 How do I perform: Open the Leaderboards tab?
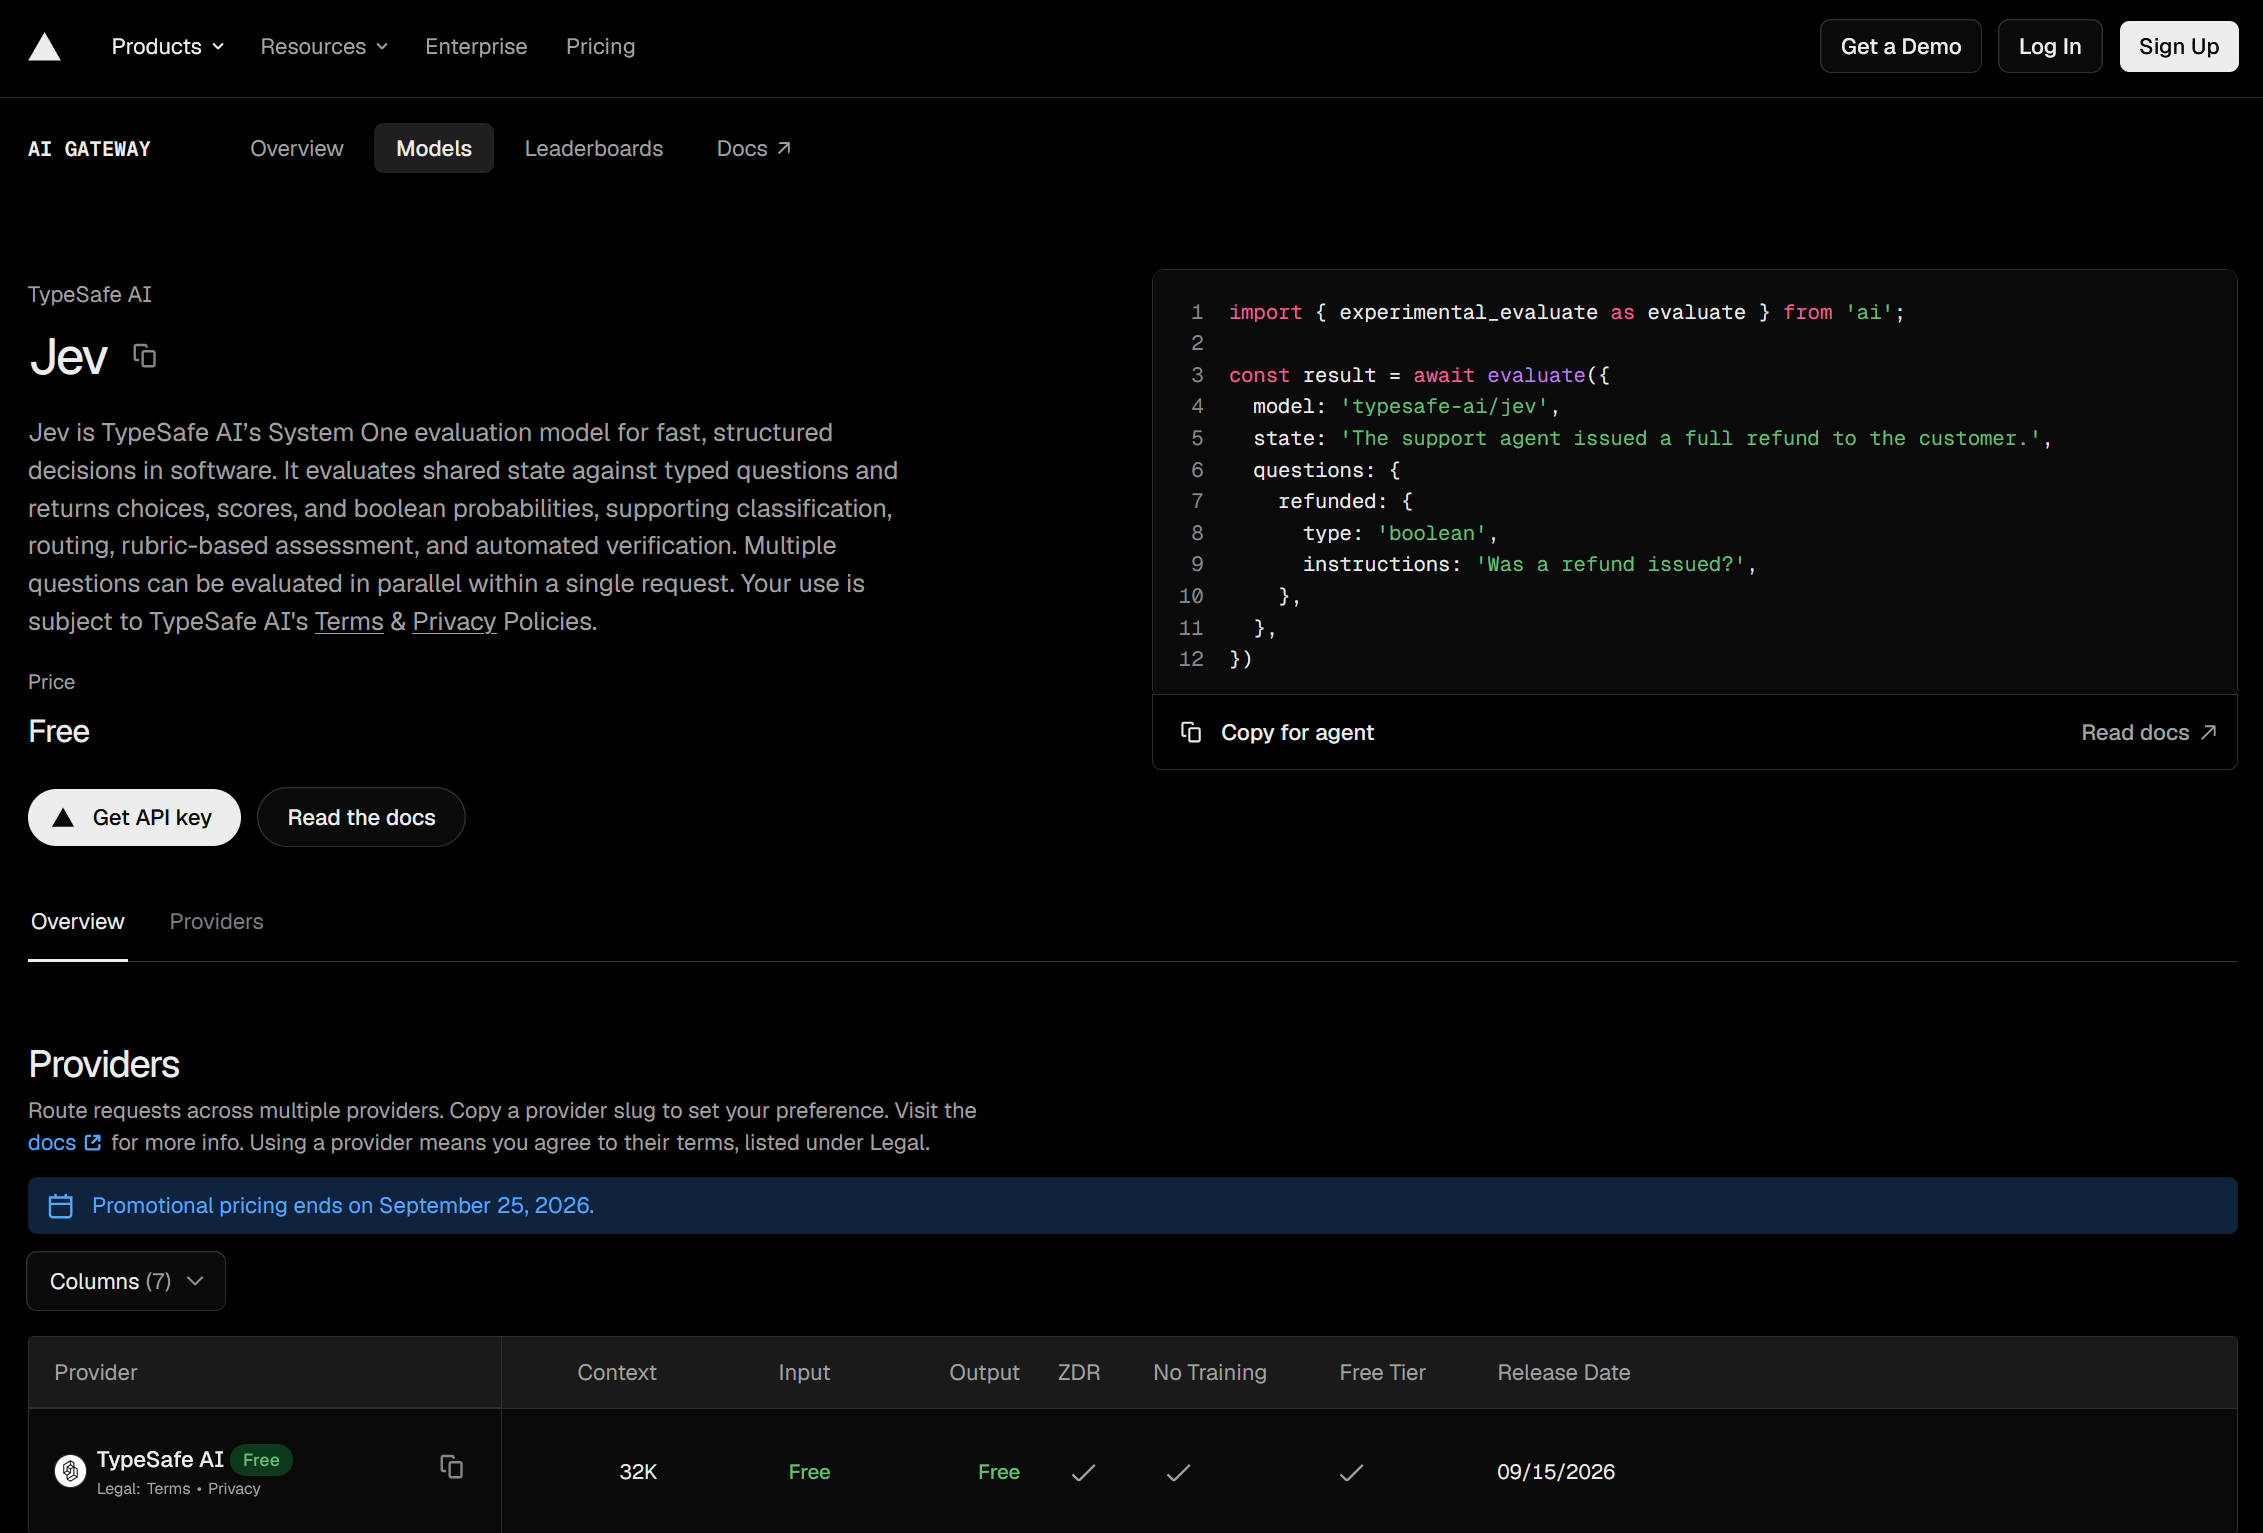(x=594, y=148)
